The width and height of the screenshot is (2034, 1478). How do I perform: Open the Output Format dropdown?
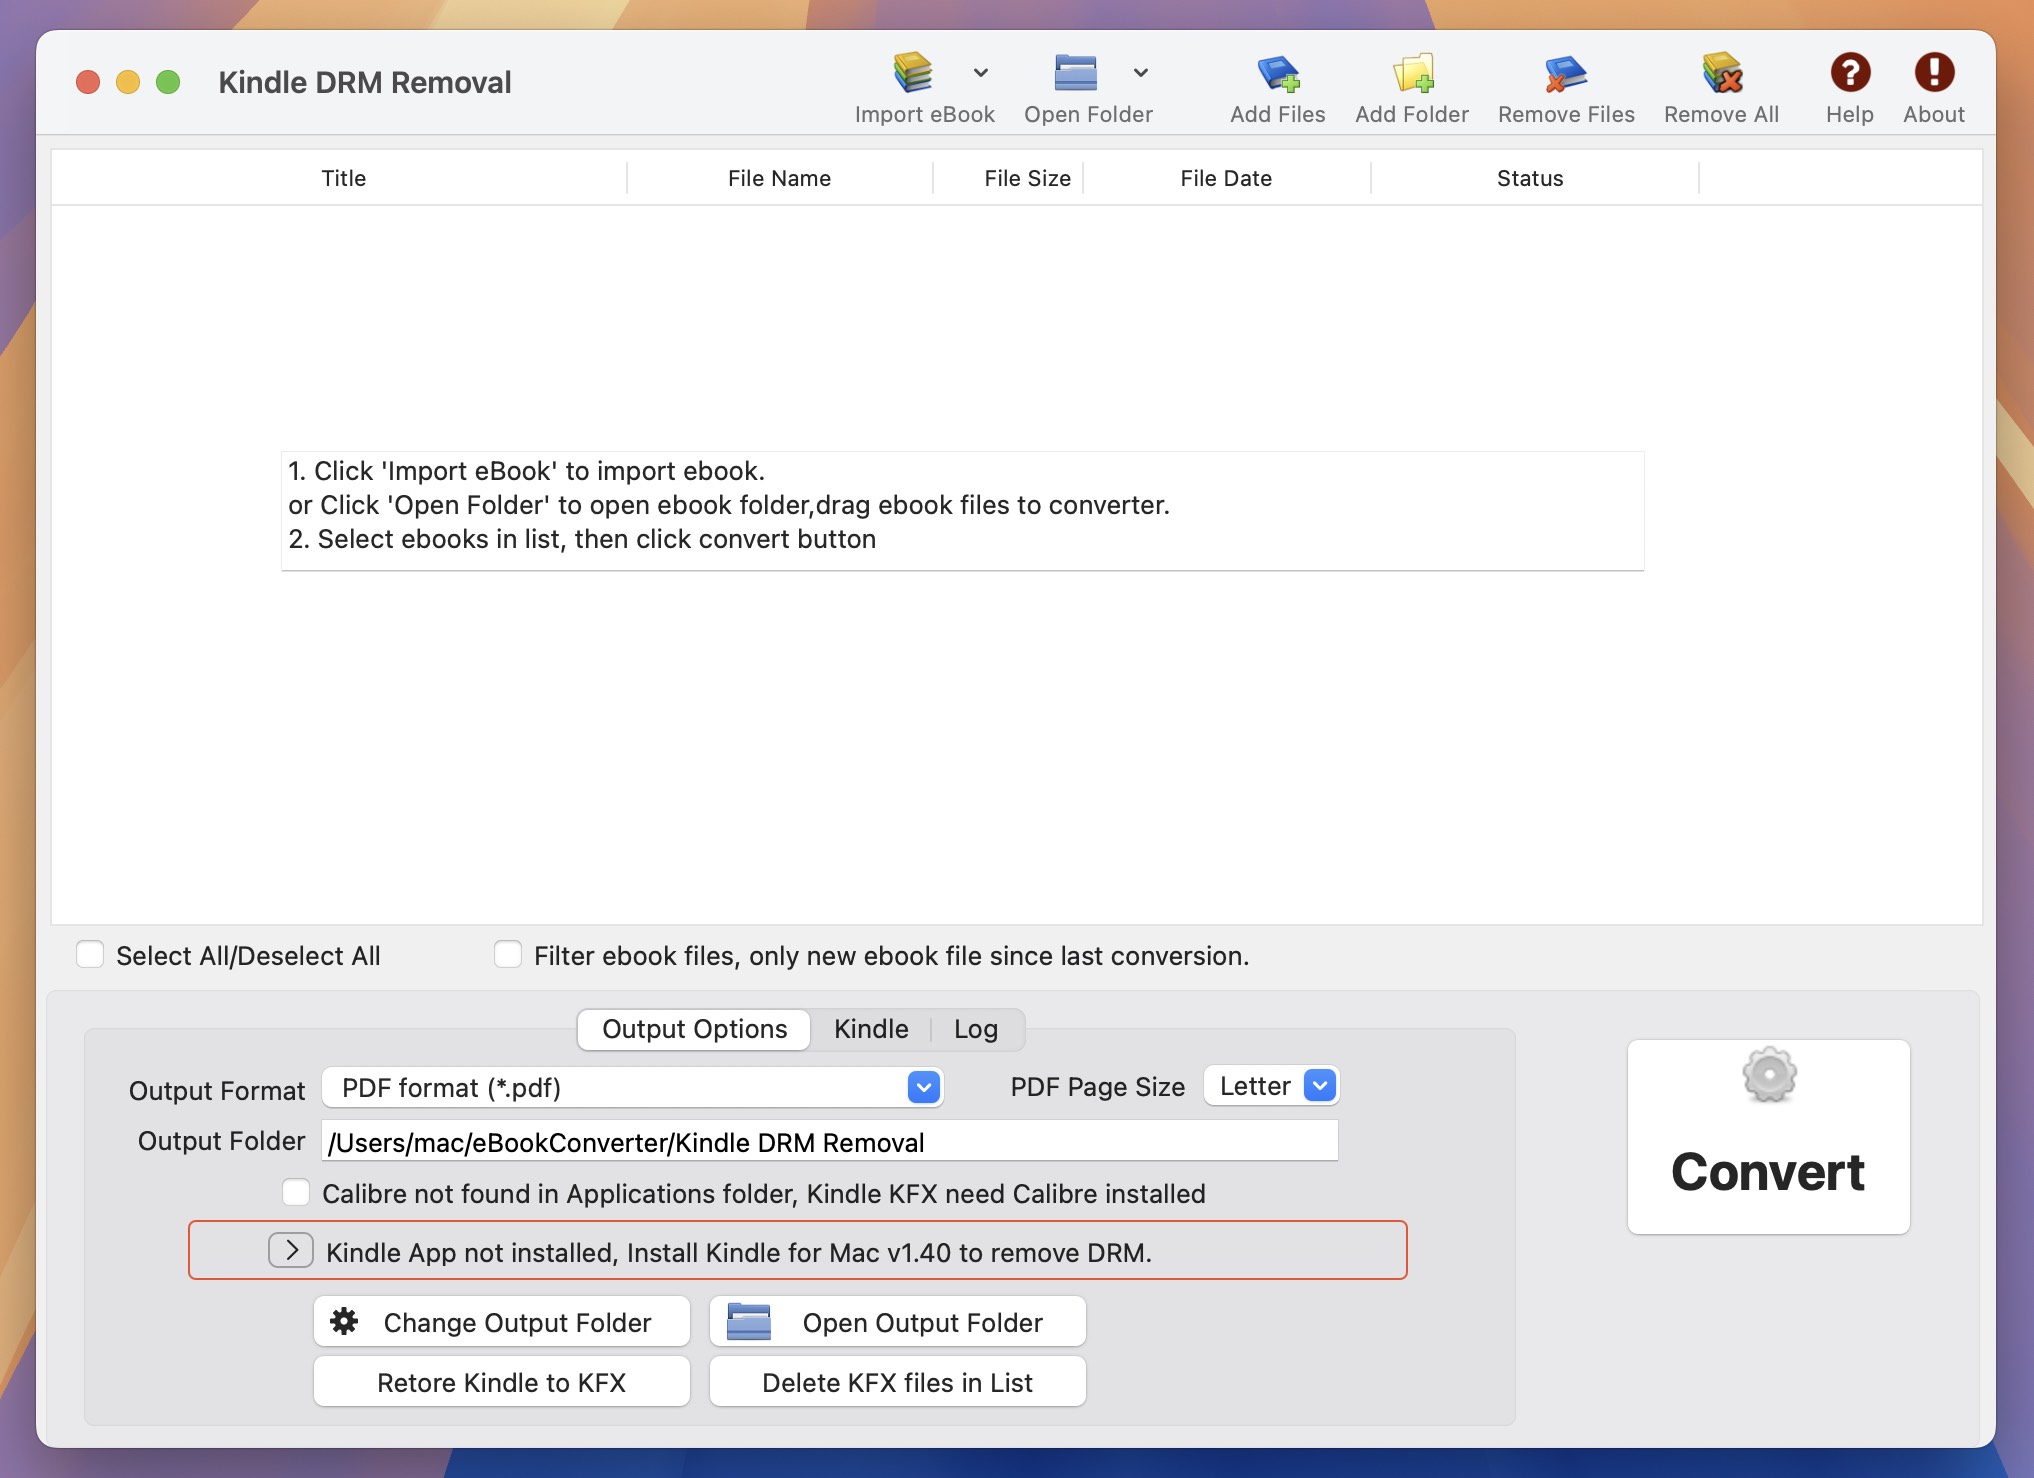point(921,1087)
